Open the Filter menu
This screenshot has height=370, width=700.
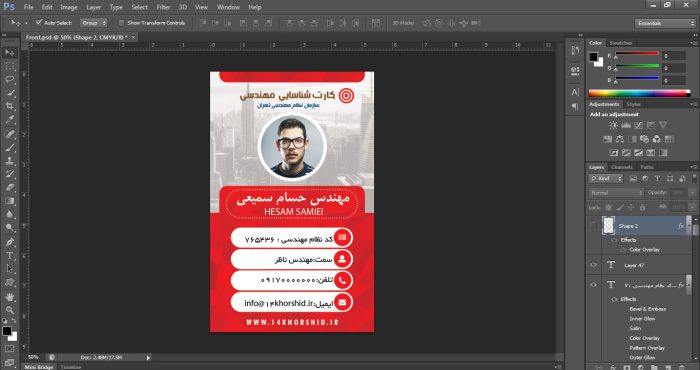coord(163,7)
